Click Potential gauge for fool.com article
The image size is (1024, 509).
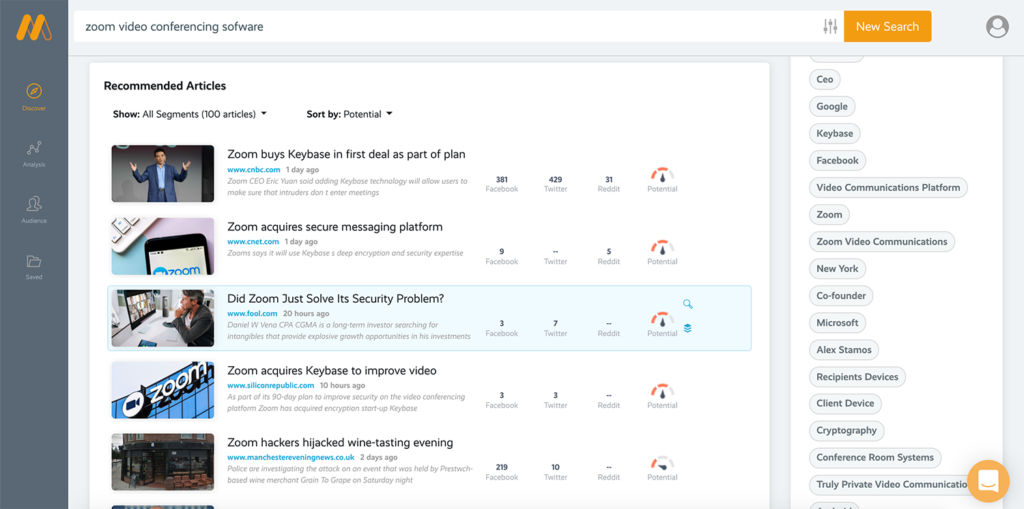tap(662, 319)
